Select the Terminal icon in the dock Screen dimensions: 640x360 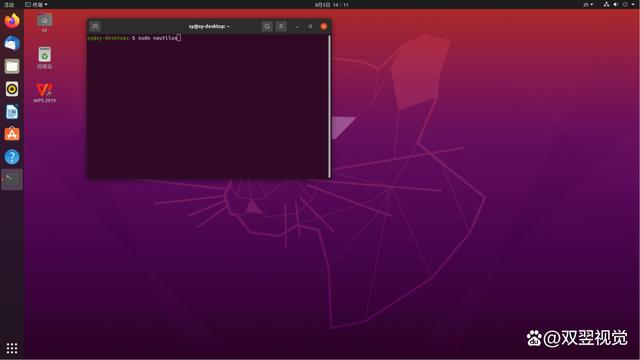coord(12,179)
